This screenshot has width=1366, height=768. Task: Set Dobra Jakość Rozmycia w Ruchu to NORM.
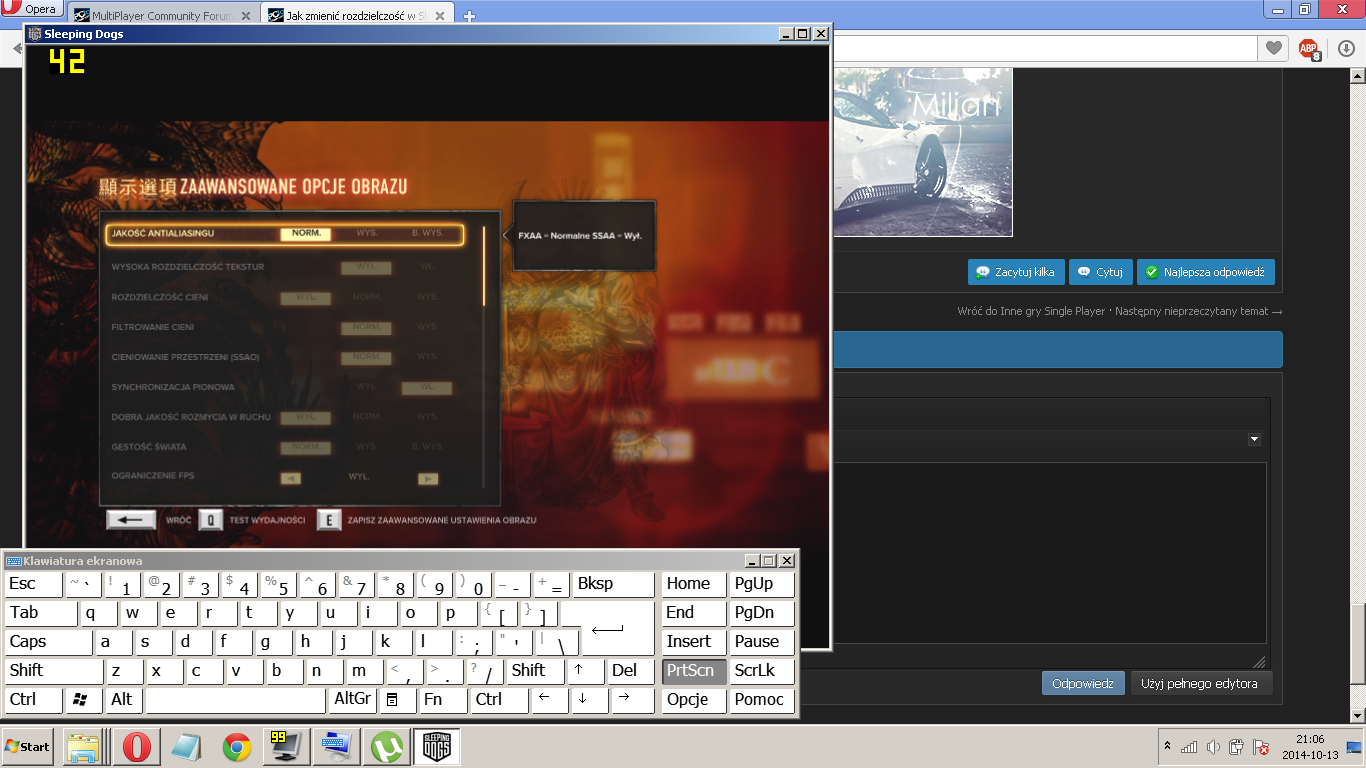pyautogui.click(x=366, y=417)
